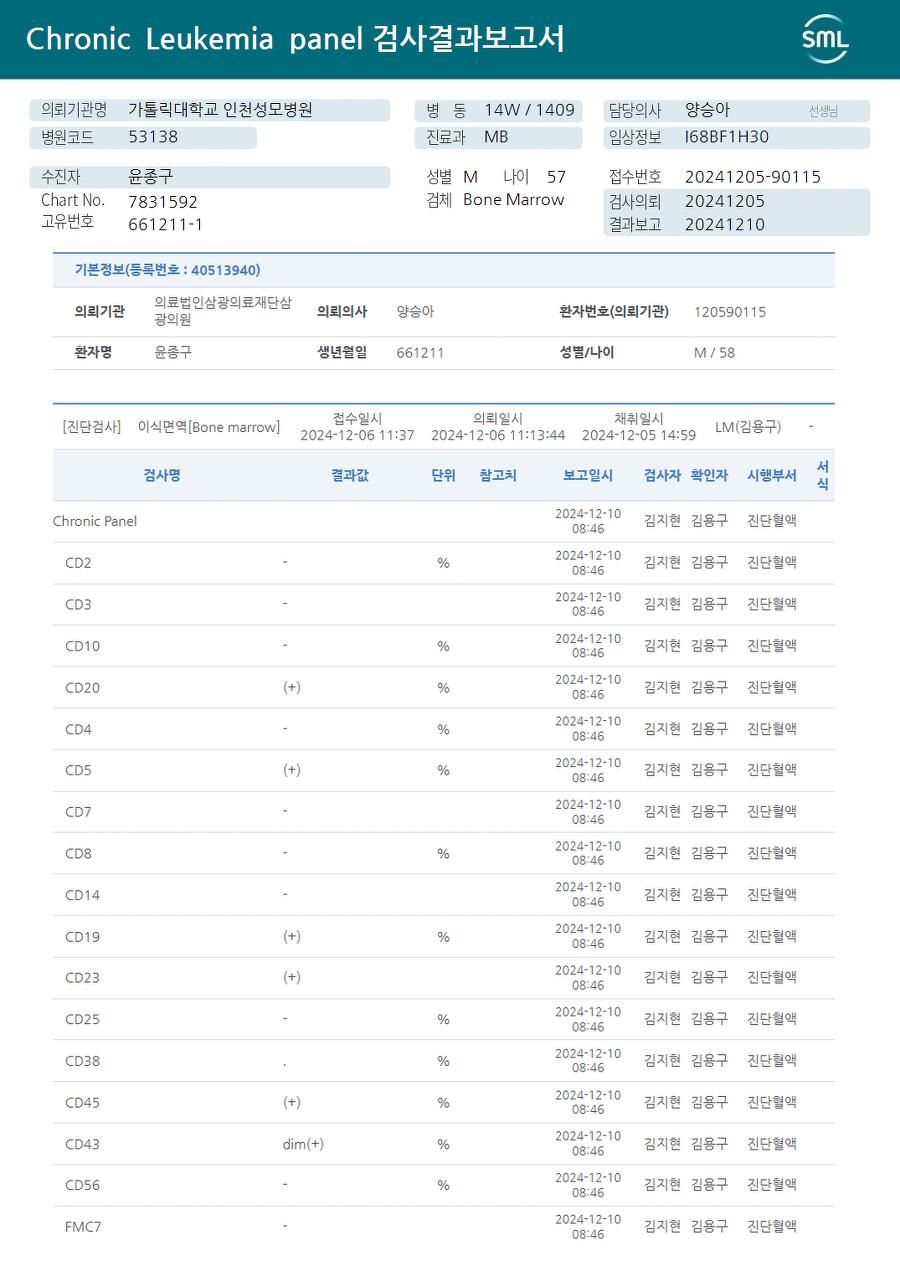Select Chart No. value '7831592'

[x=163, y=202]
